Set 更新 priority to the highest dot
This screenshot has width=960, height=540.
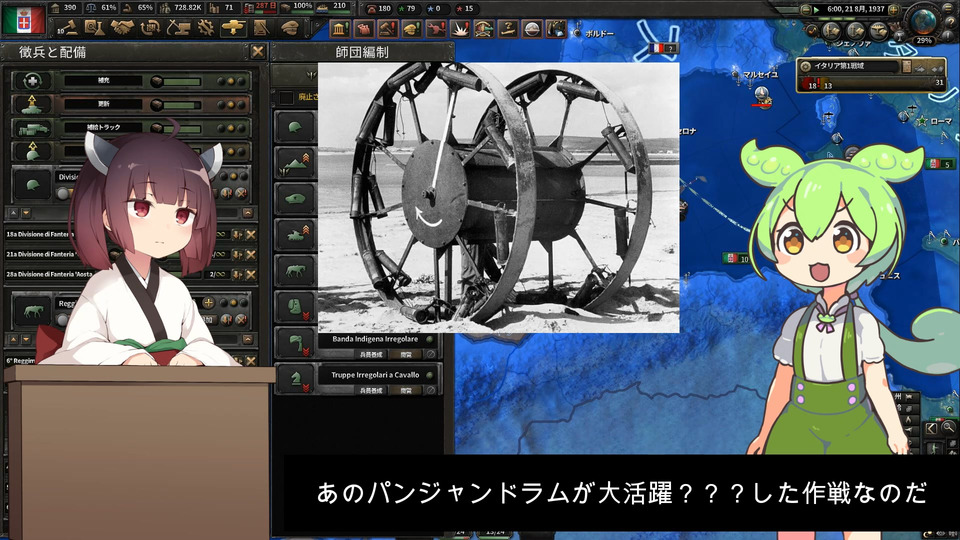[243, 105]
